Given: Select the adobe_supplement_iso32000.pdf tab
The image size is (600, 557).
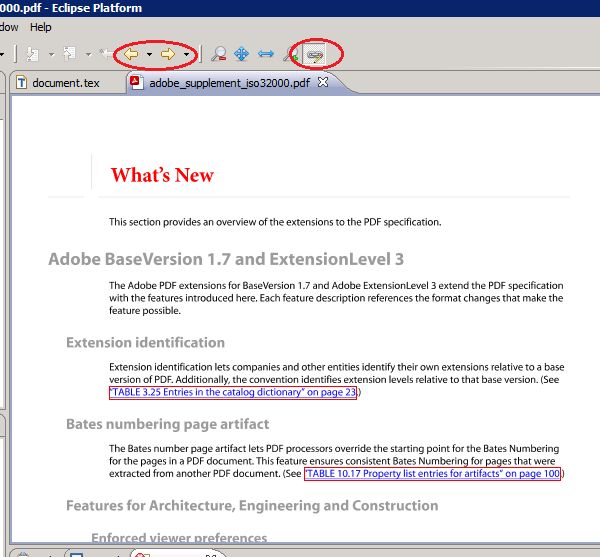Looking at the screenshot, I should [230, 83].
